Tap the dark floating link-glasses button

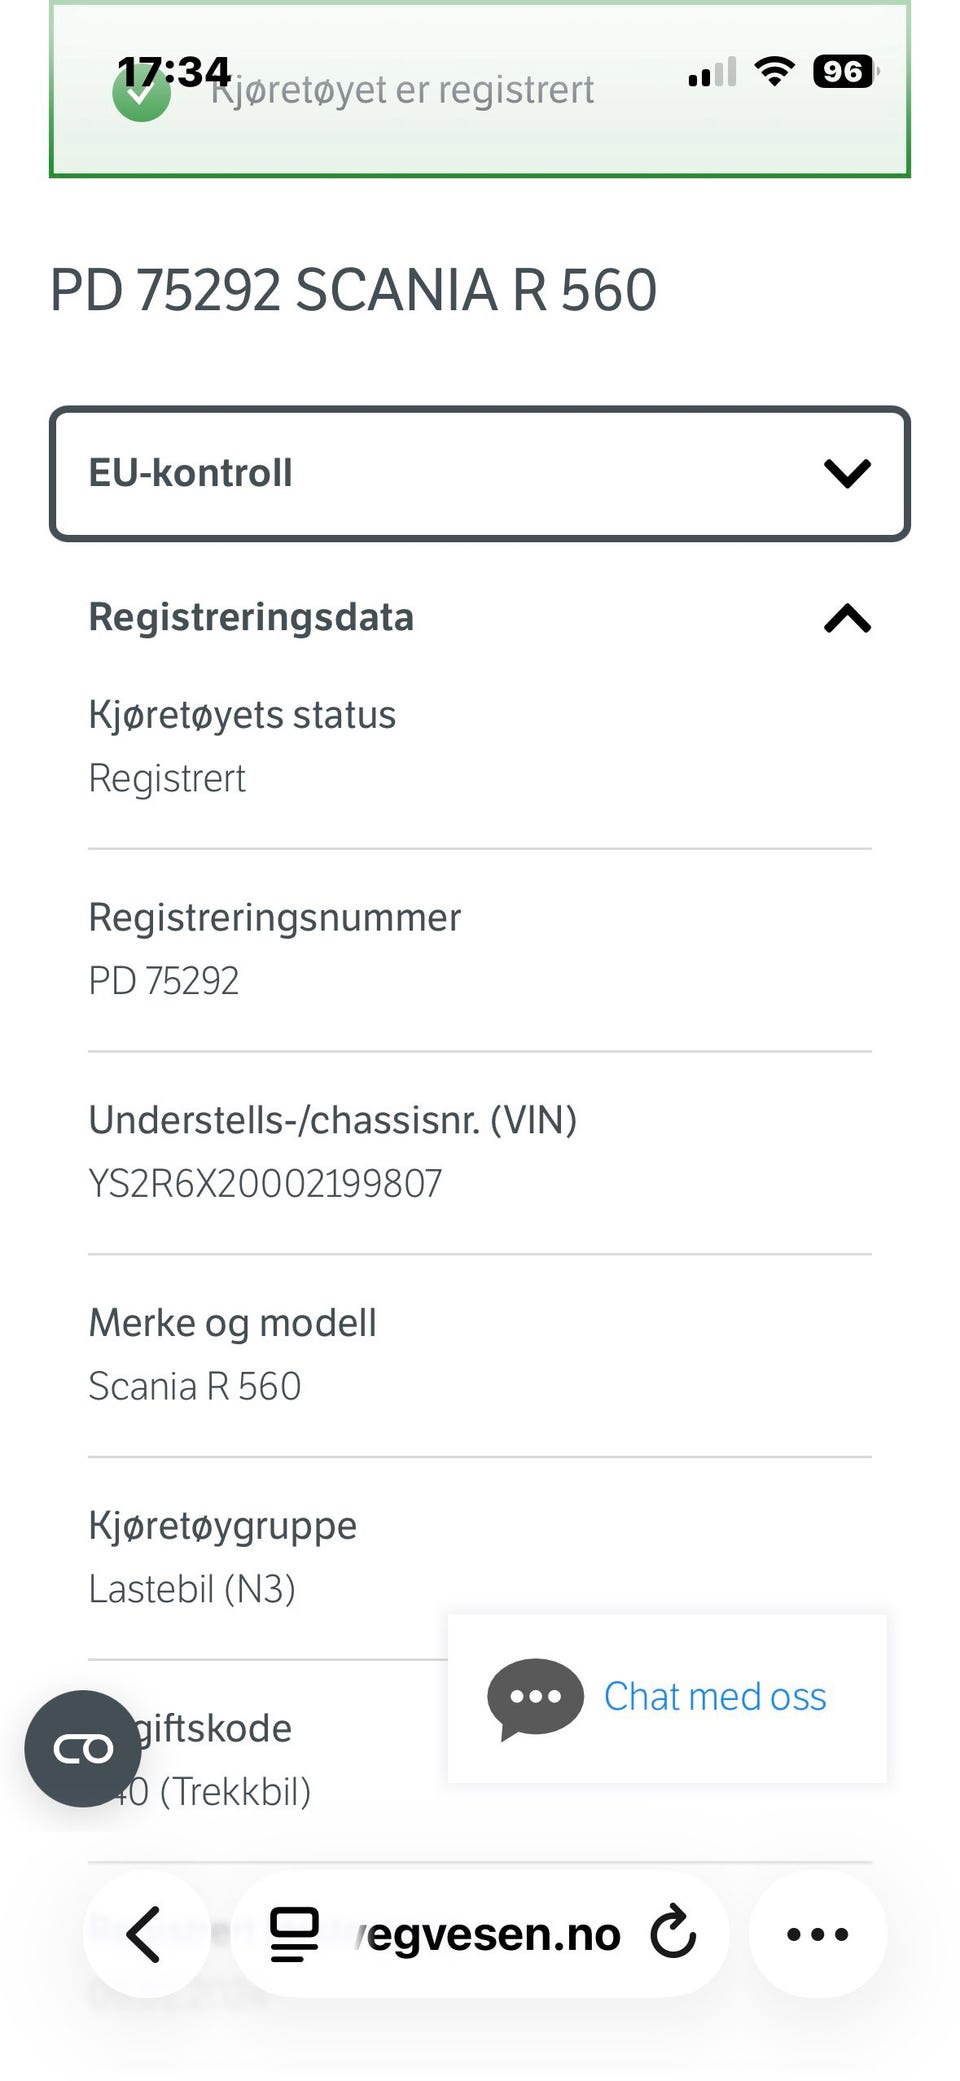tap(83, 1749)
